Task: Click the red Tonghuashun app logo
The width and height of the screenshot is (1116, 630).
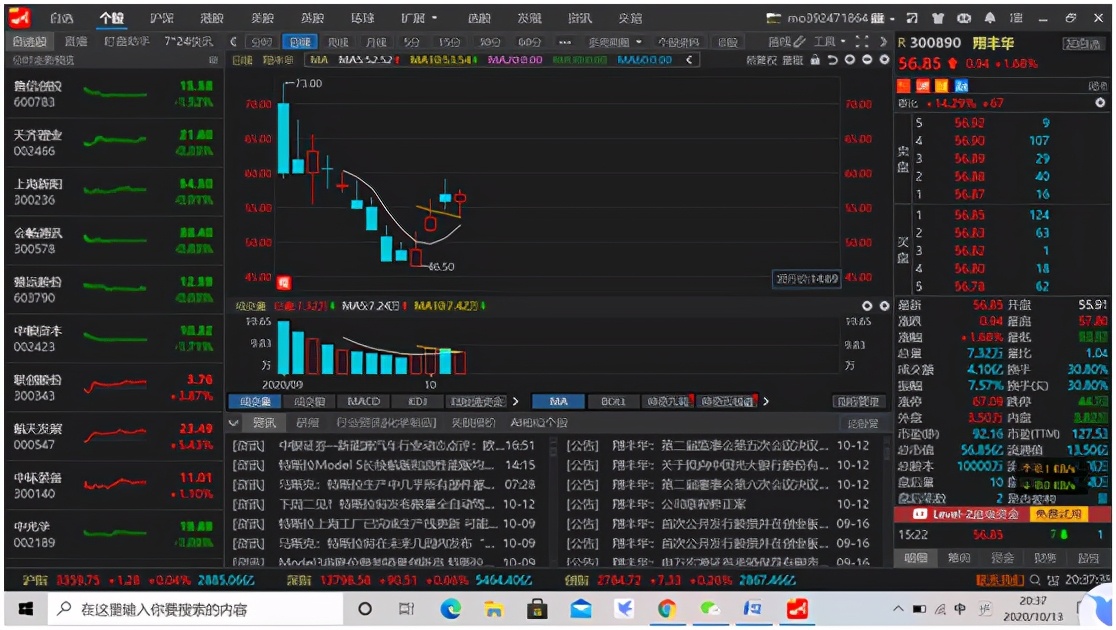Action: pos(20,17)
